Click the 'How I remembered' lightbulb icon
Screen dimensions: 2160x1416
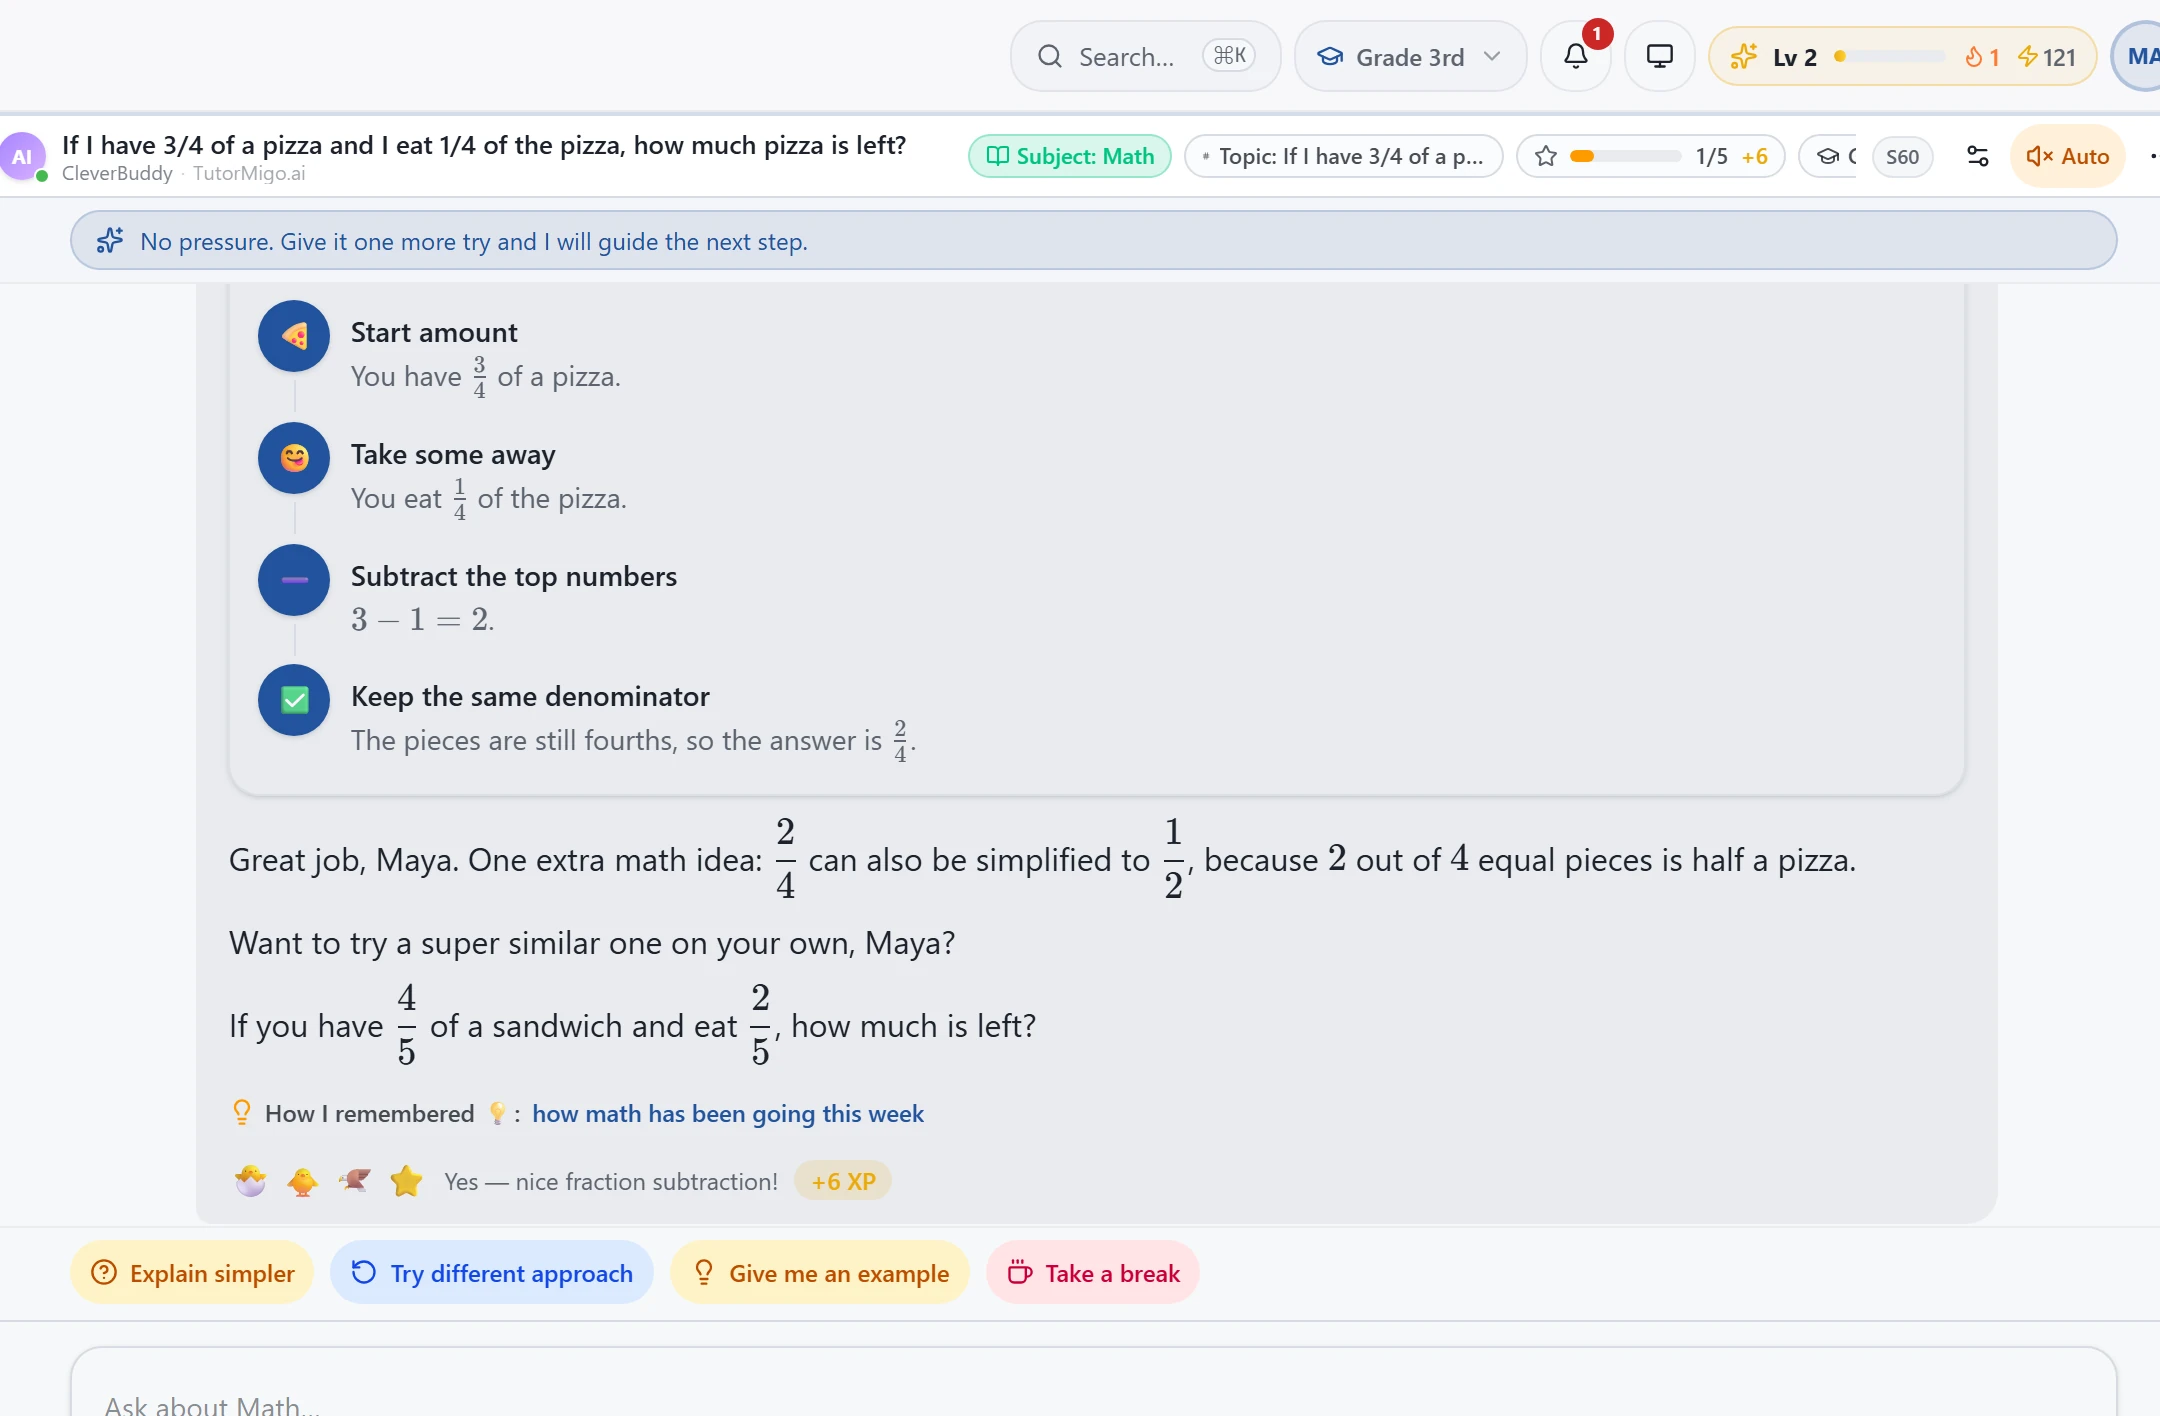pos(242,1113)
